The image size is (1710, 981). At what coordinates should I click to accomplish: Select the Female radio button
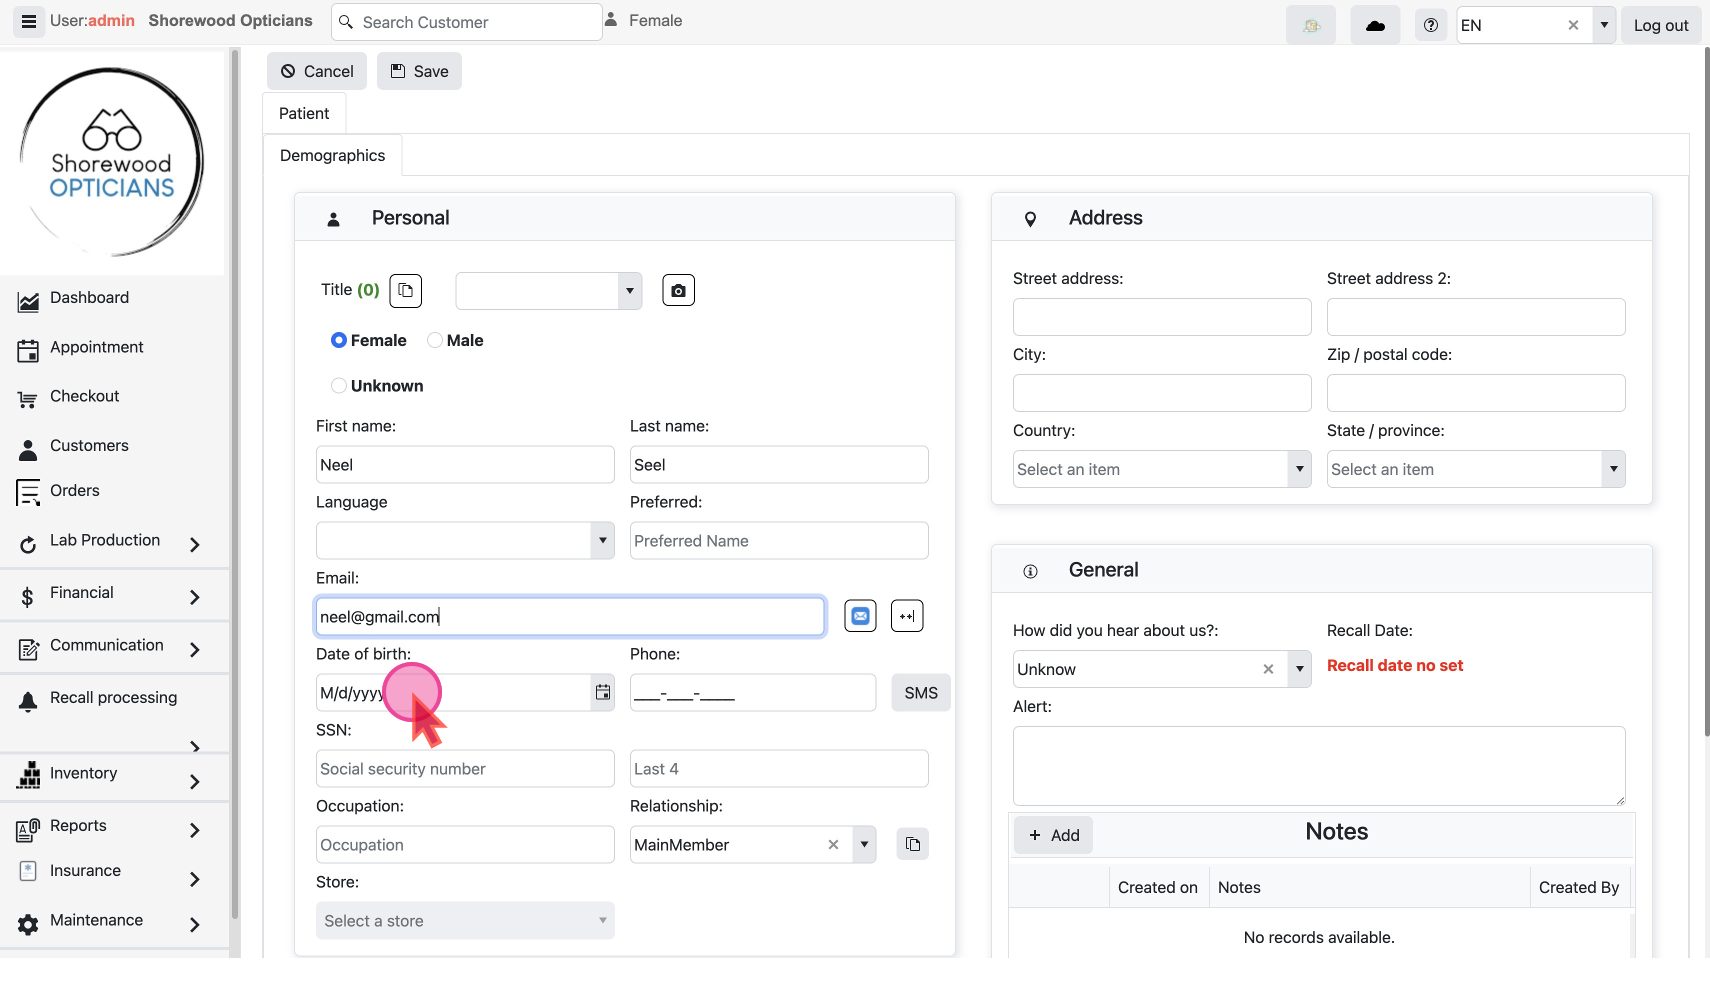339,341
